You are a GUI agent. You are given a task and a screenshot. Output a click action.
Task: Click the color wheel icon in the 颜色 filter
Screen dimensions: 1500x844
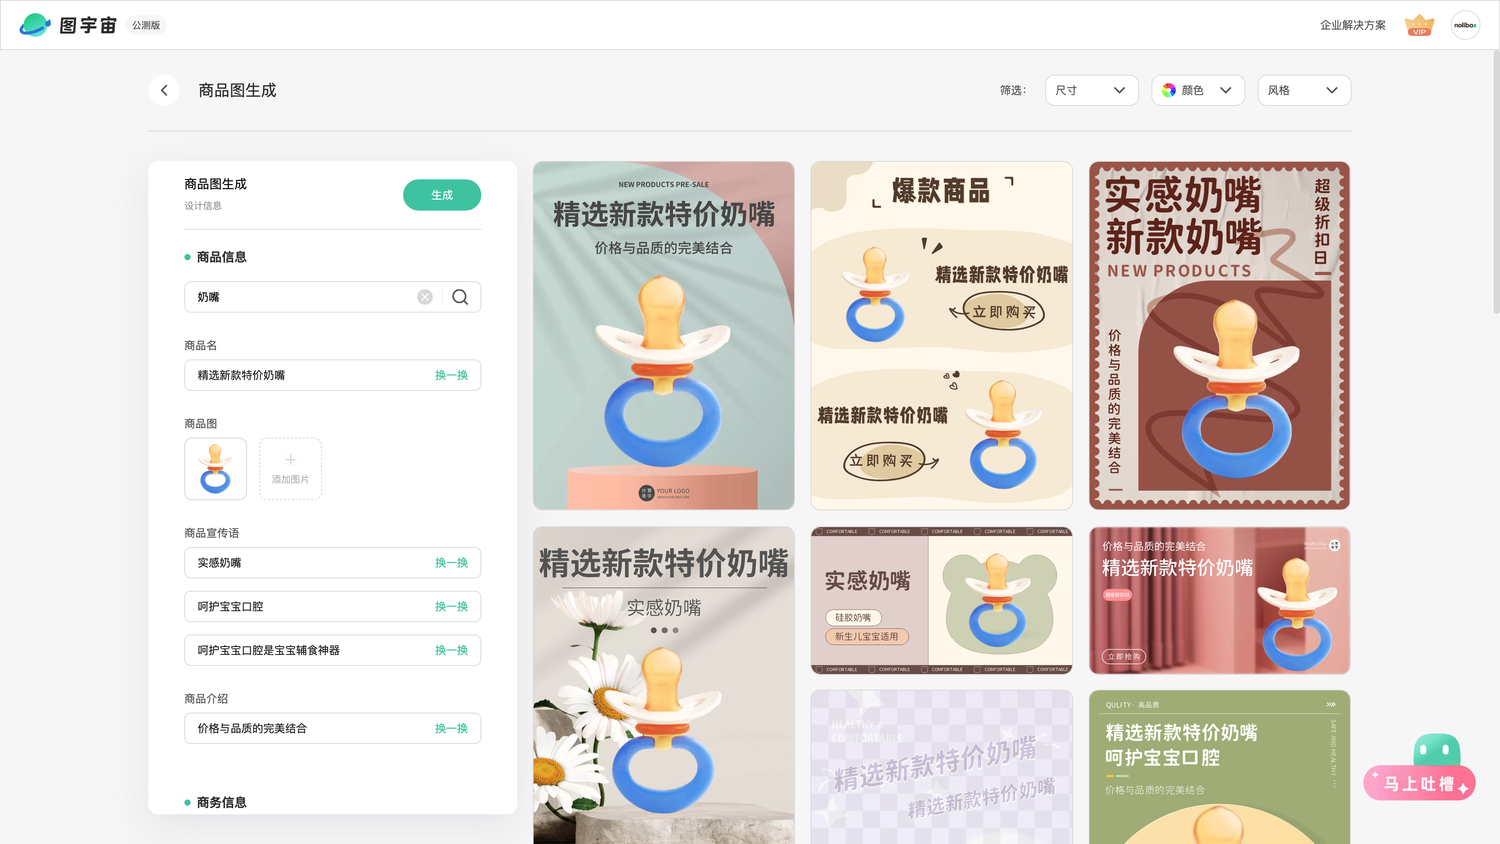pyautogui.click(x=1169, y=90)
